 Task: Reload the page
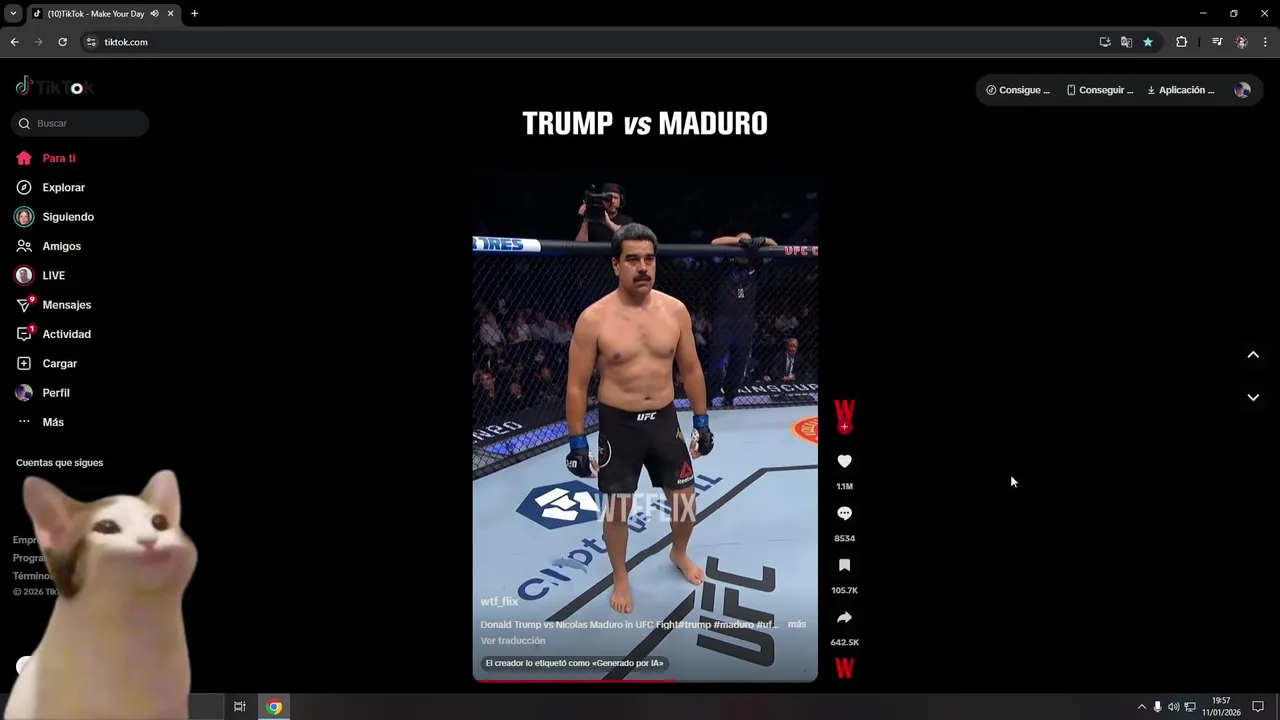[62, 42]
